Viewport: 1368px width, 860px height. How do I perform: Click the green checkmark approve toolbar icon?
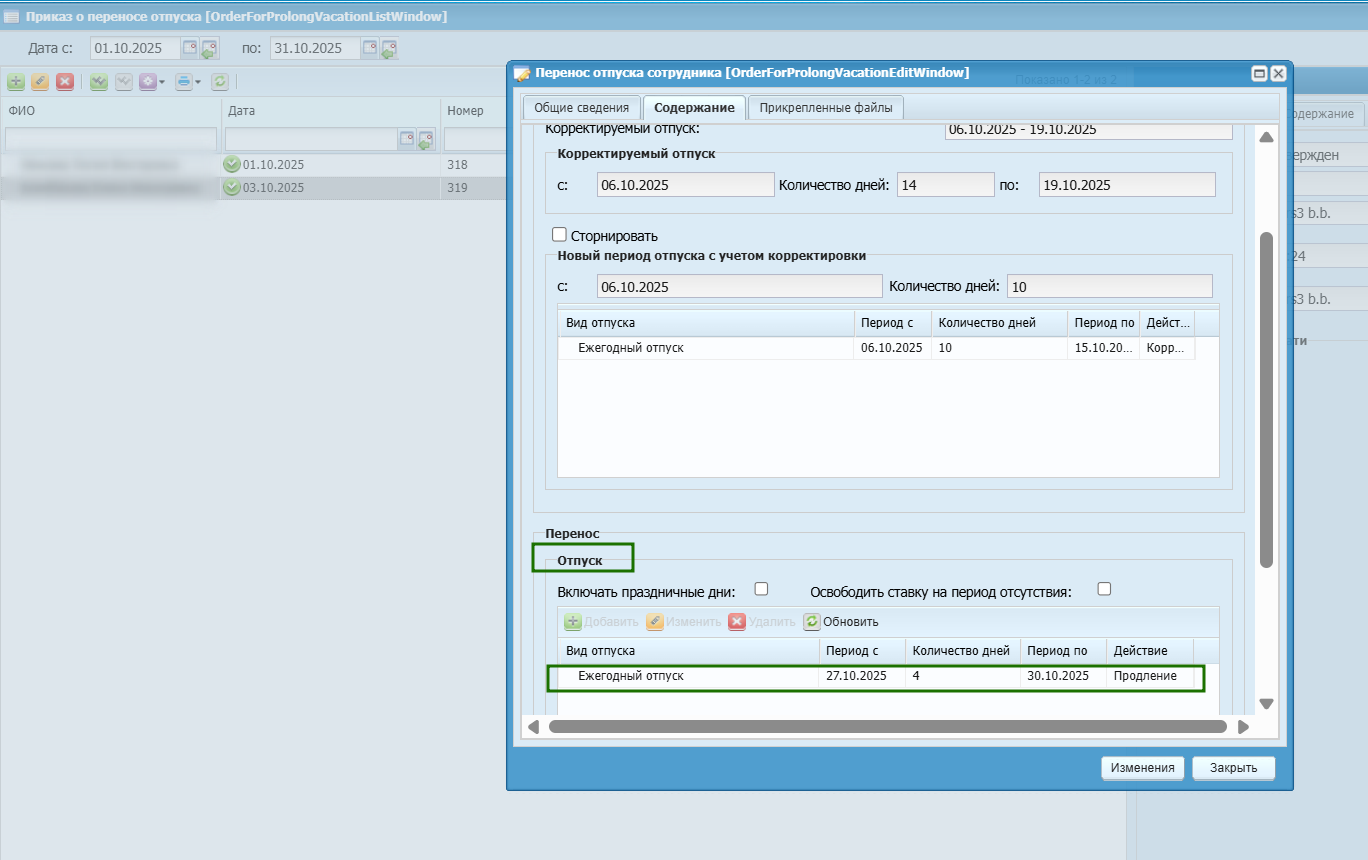[x=99, y=82]
